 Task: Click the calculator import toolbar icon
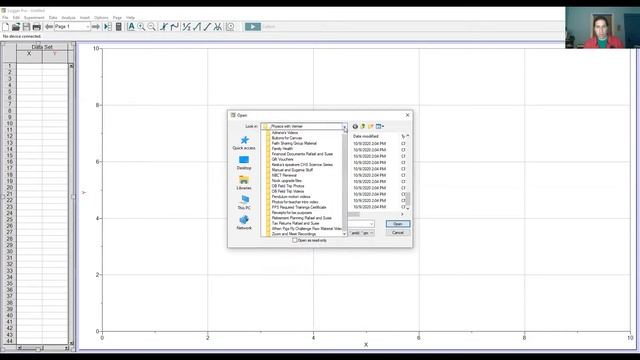point(118,27)
